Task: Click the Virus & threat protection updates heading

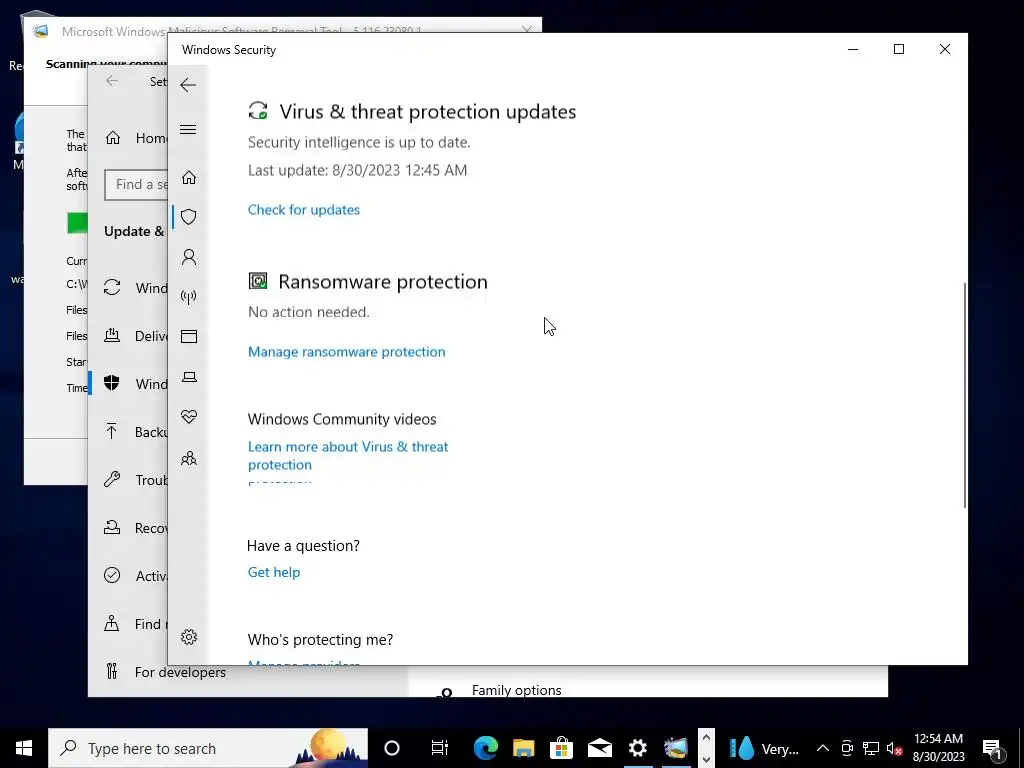Action: (428, 112)
